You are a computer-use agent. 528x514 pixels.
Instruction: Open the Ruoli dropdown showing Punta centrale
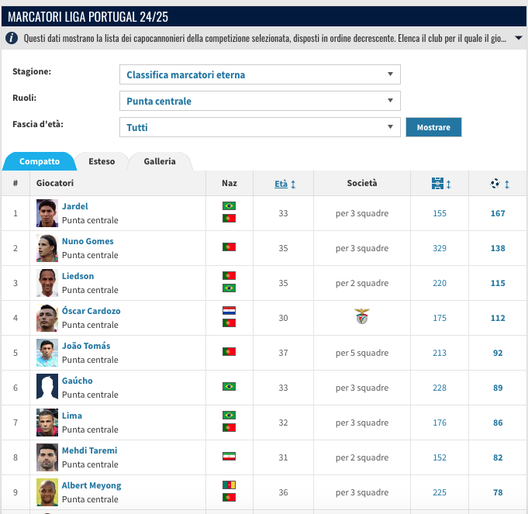(260, 101)
